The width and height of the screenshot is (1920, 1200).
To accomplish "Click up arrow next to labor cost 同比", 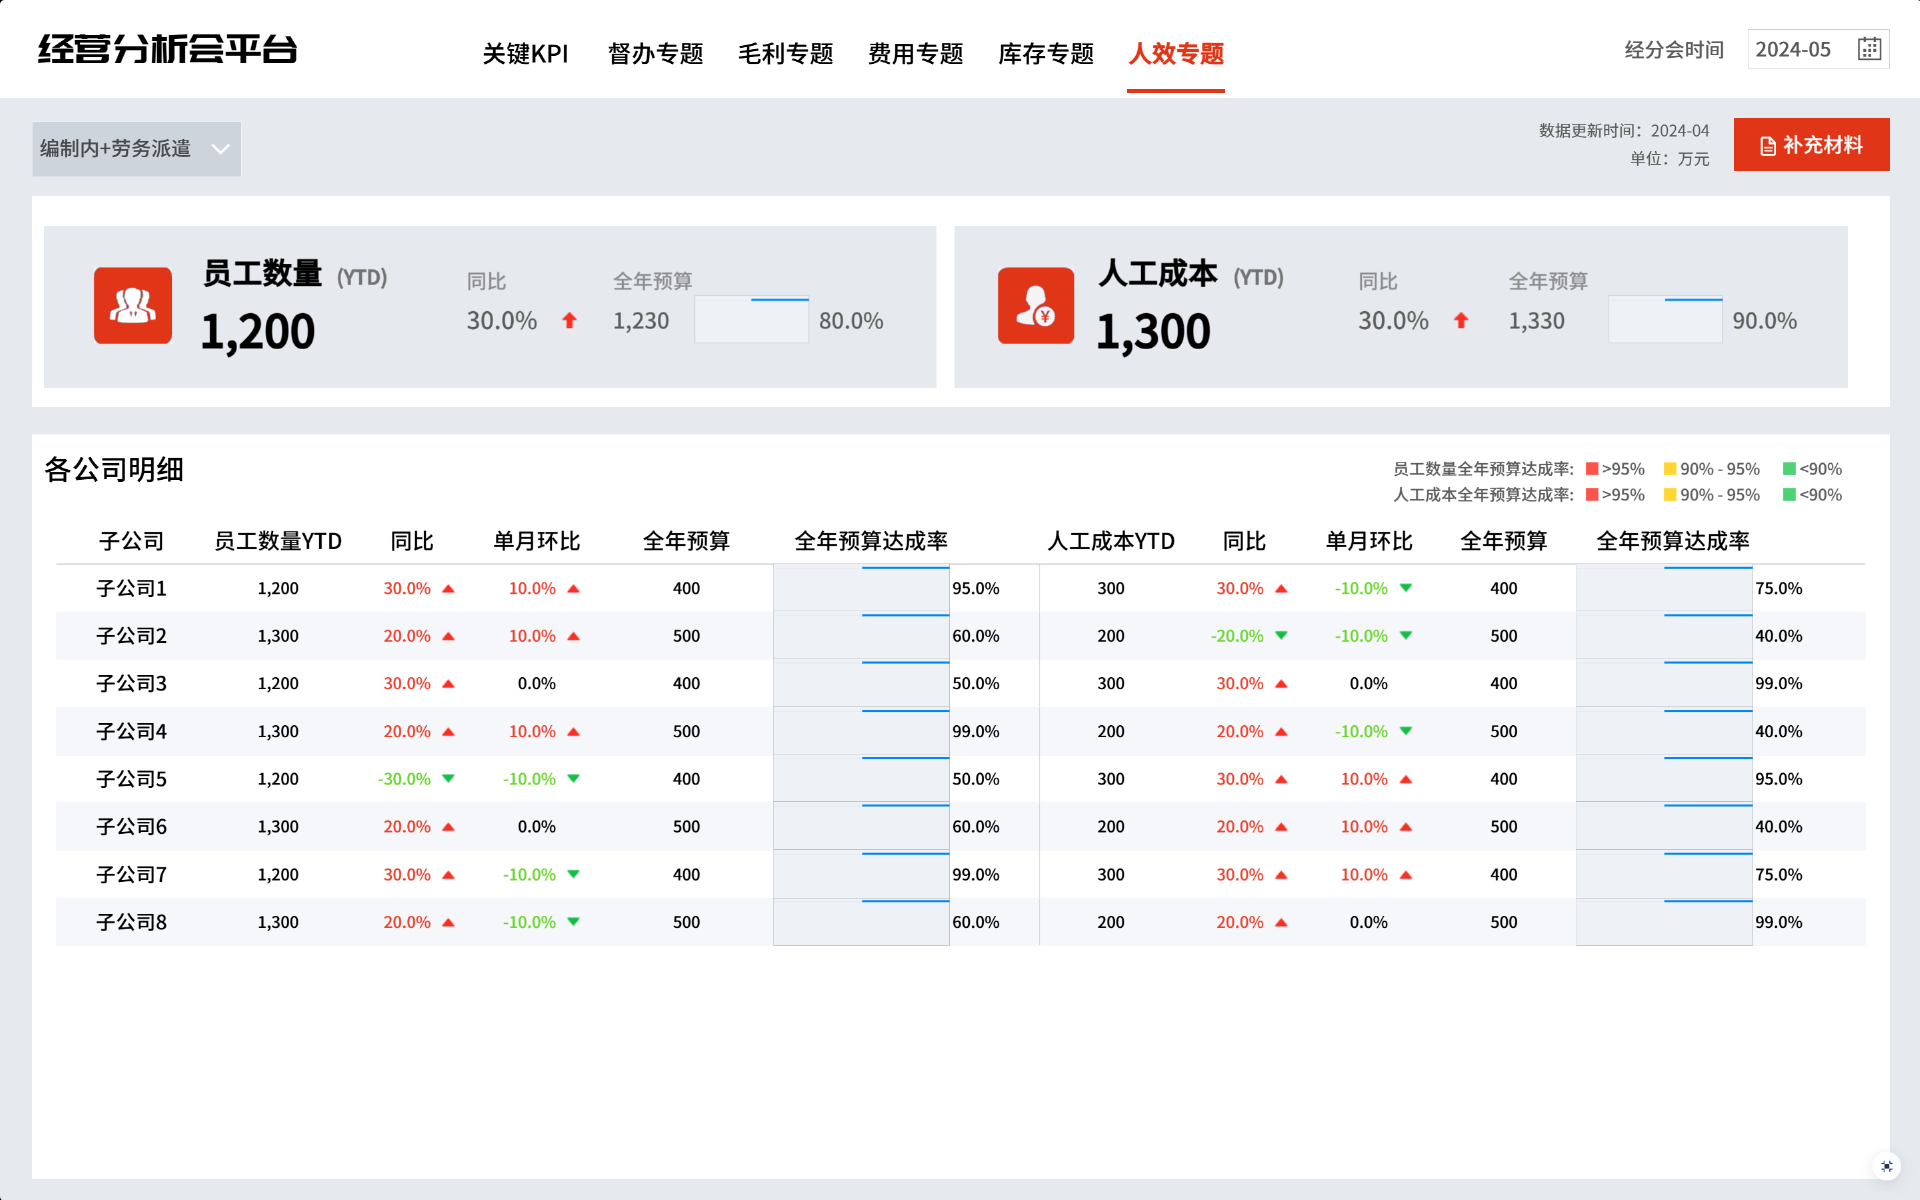I will point(1461,321).
